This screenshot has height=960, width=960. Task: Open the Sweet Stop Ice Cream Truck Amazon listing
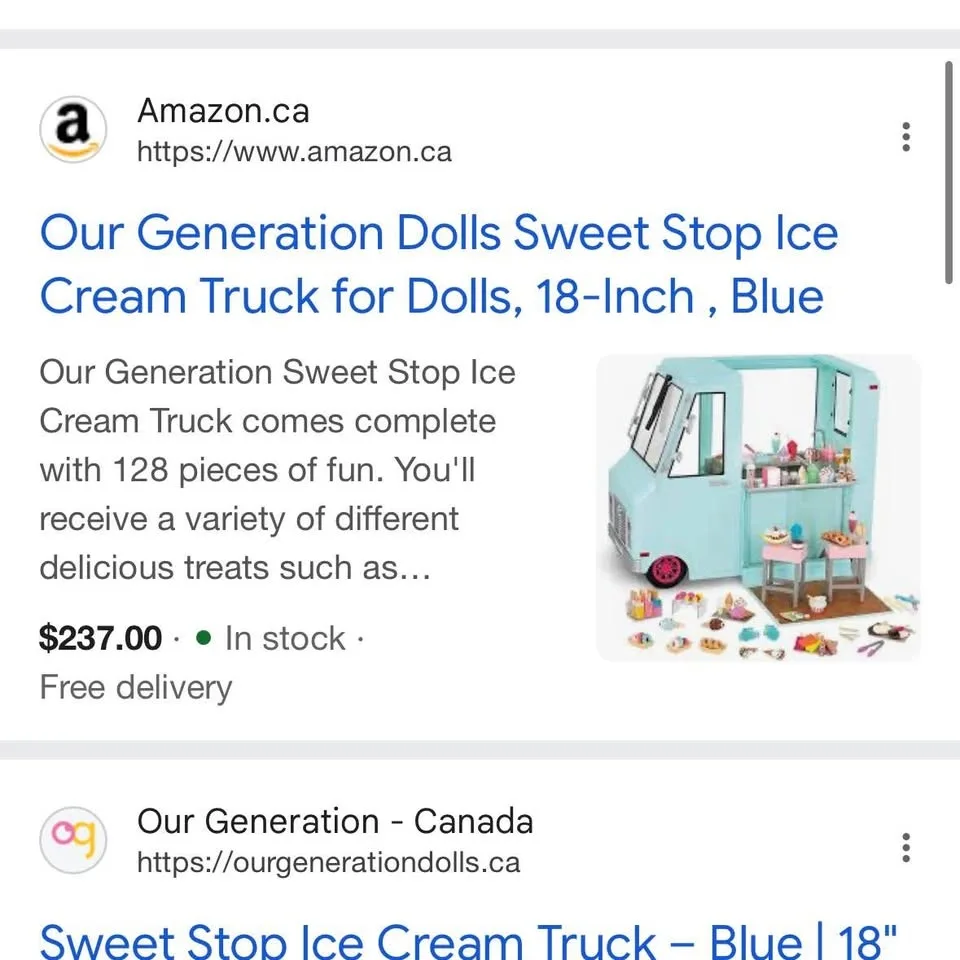pos(438,264)
